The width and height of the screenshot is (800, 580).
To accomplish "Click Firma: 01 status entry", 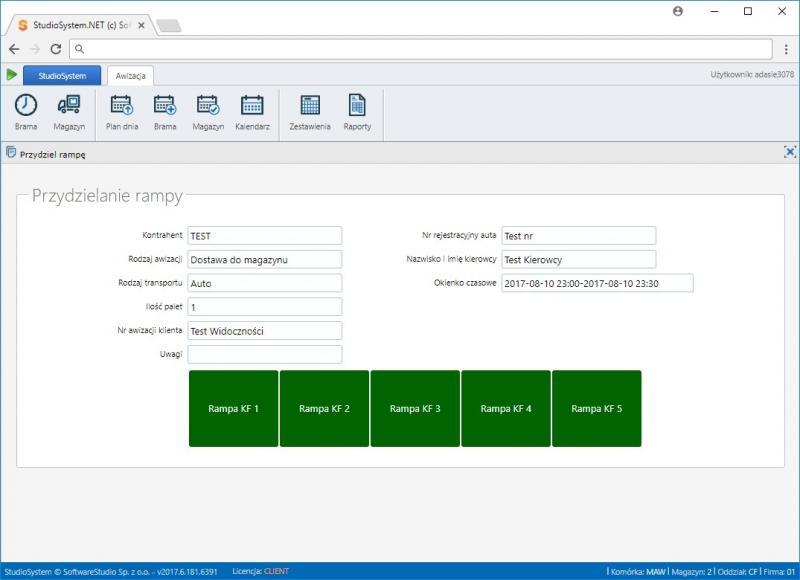I will (779, 572).
